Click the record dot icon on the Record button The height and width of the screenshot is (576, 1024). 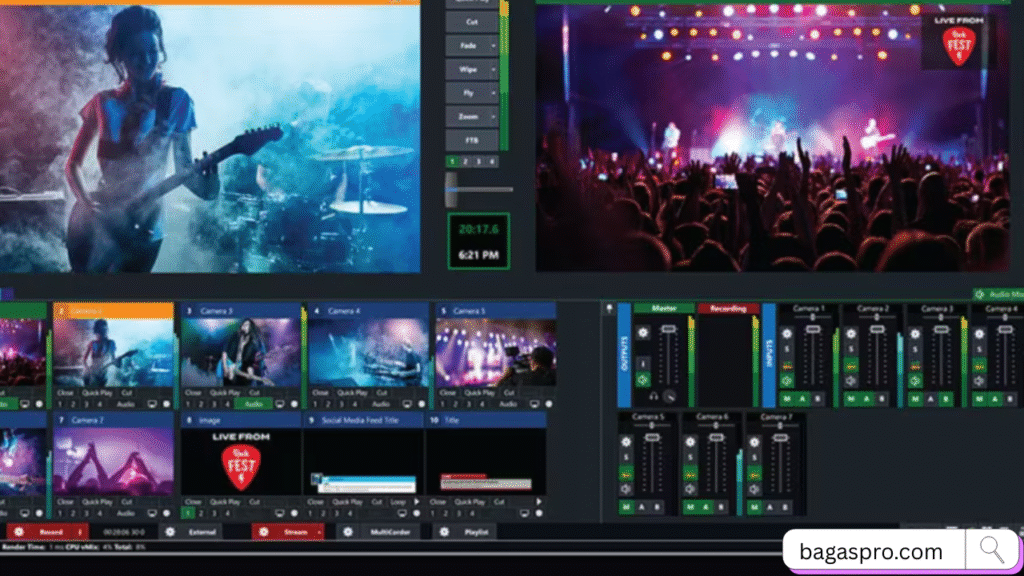coord(18,531)
